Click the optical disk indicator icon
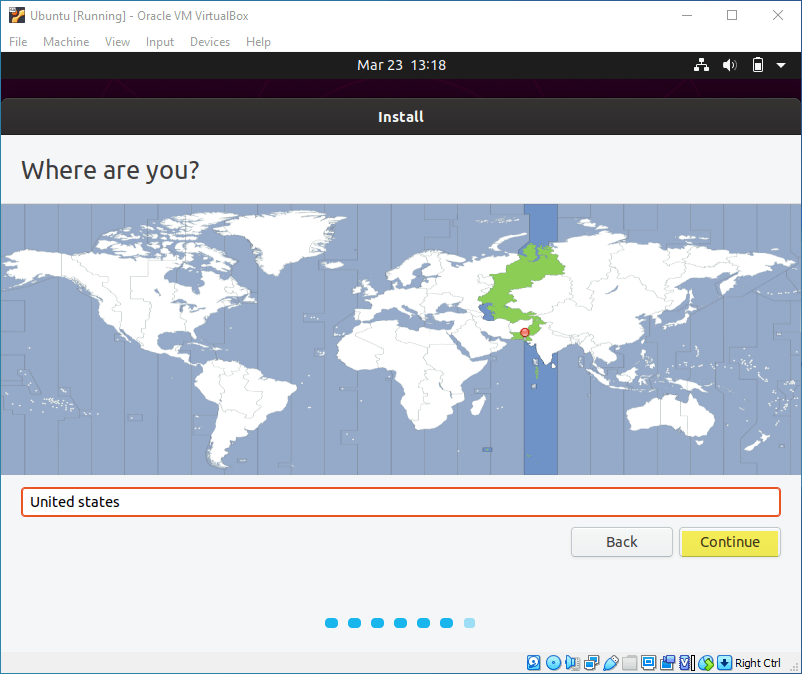Viewport: 802px width, 674px height. coord(553,663)
